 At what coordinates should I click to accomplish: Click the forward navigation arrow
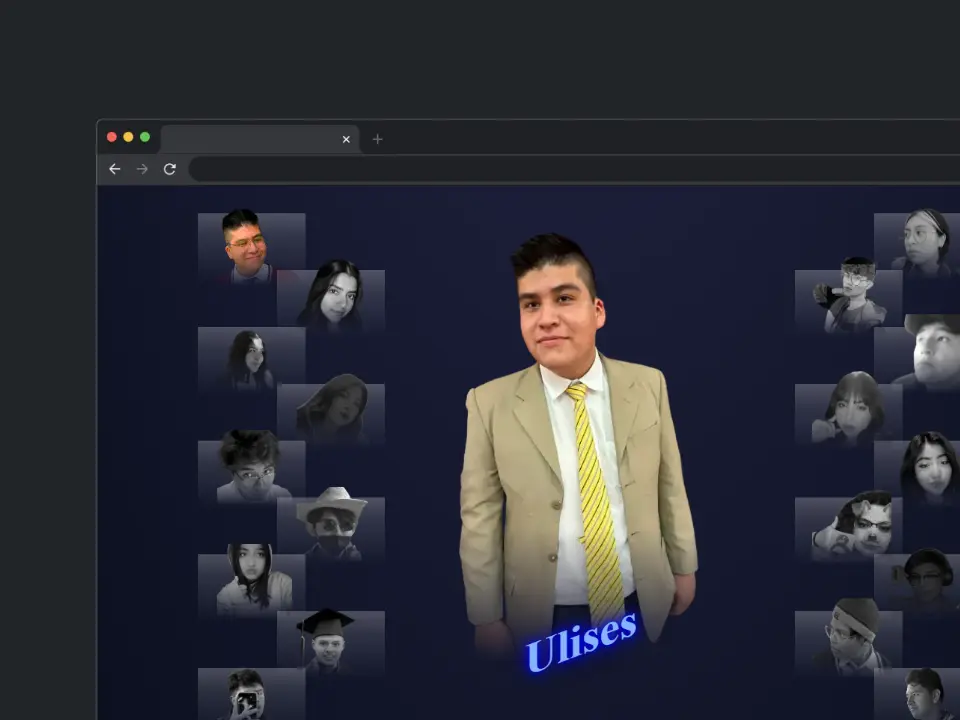[x=142, y=169]
